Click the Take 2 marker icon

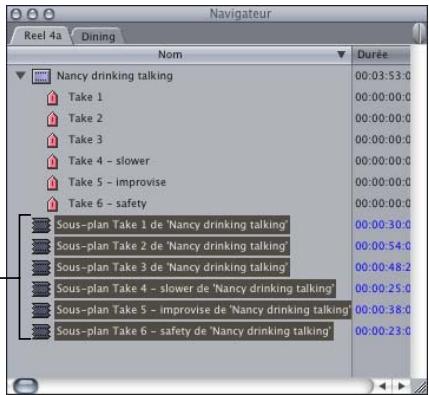click(52, 119)
